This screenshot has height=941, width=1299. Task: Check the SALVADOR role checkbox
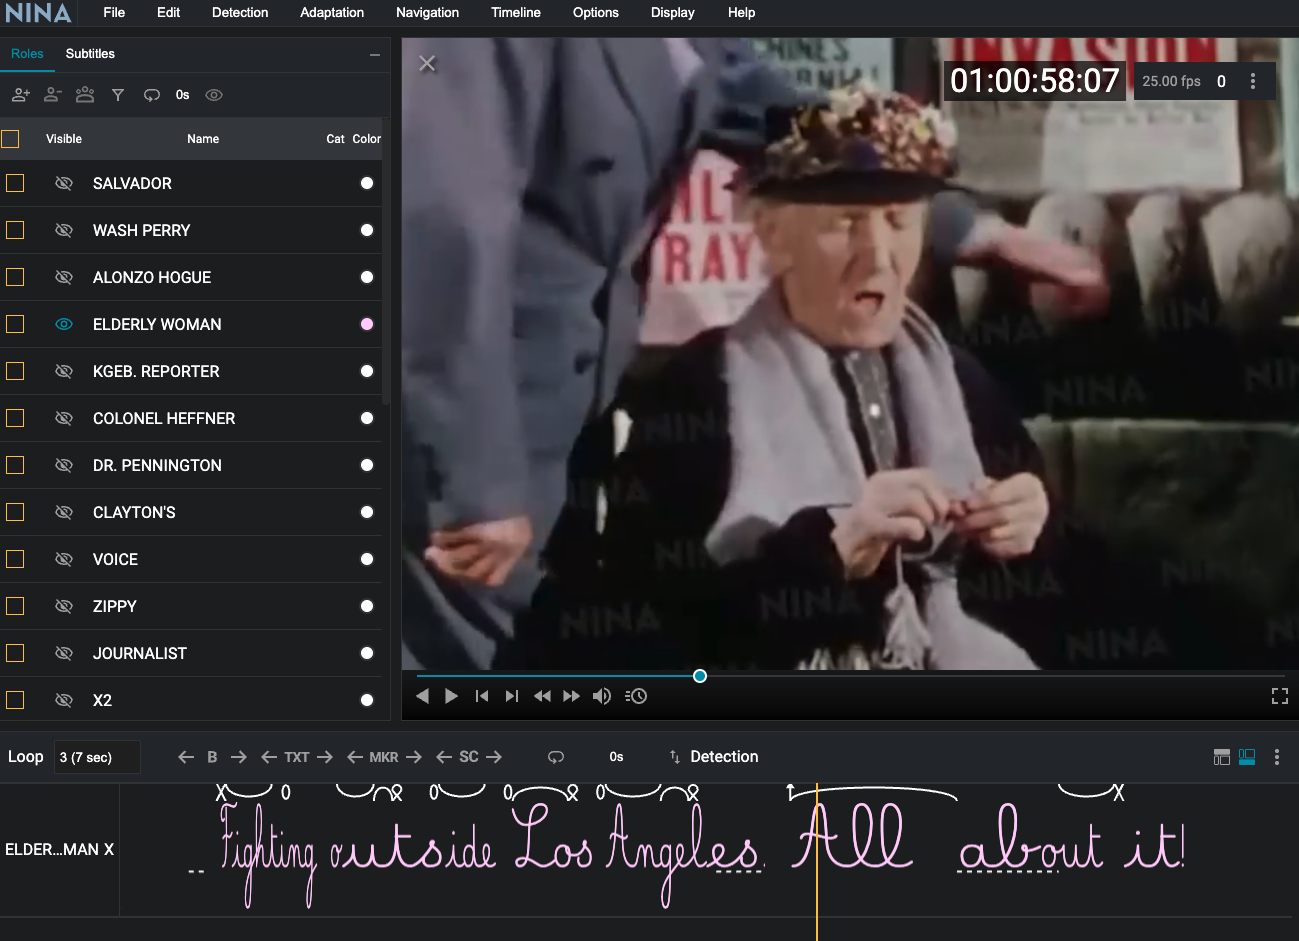15,183
